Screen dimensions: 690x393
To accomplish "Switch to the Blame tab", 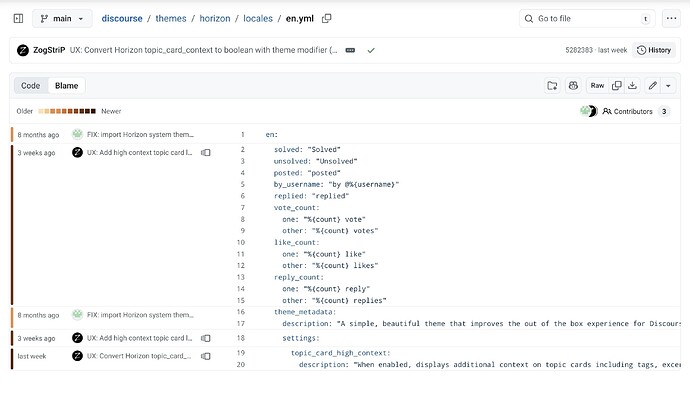I will [x=66, y=86].
